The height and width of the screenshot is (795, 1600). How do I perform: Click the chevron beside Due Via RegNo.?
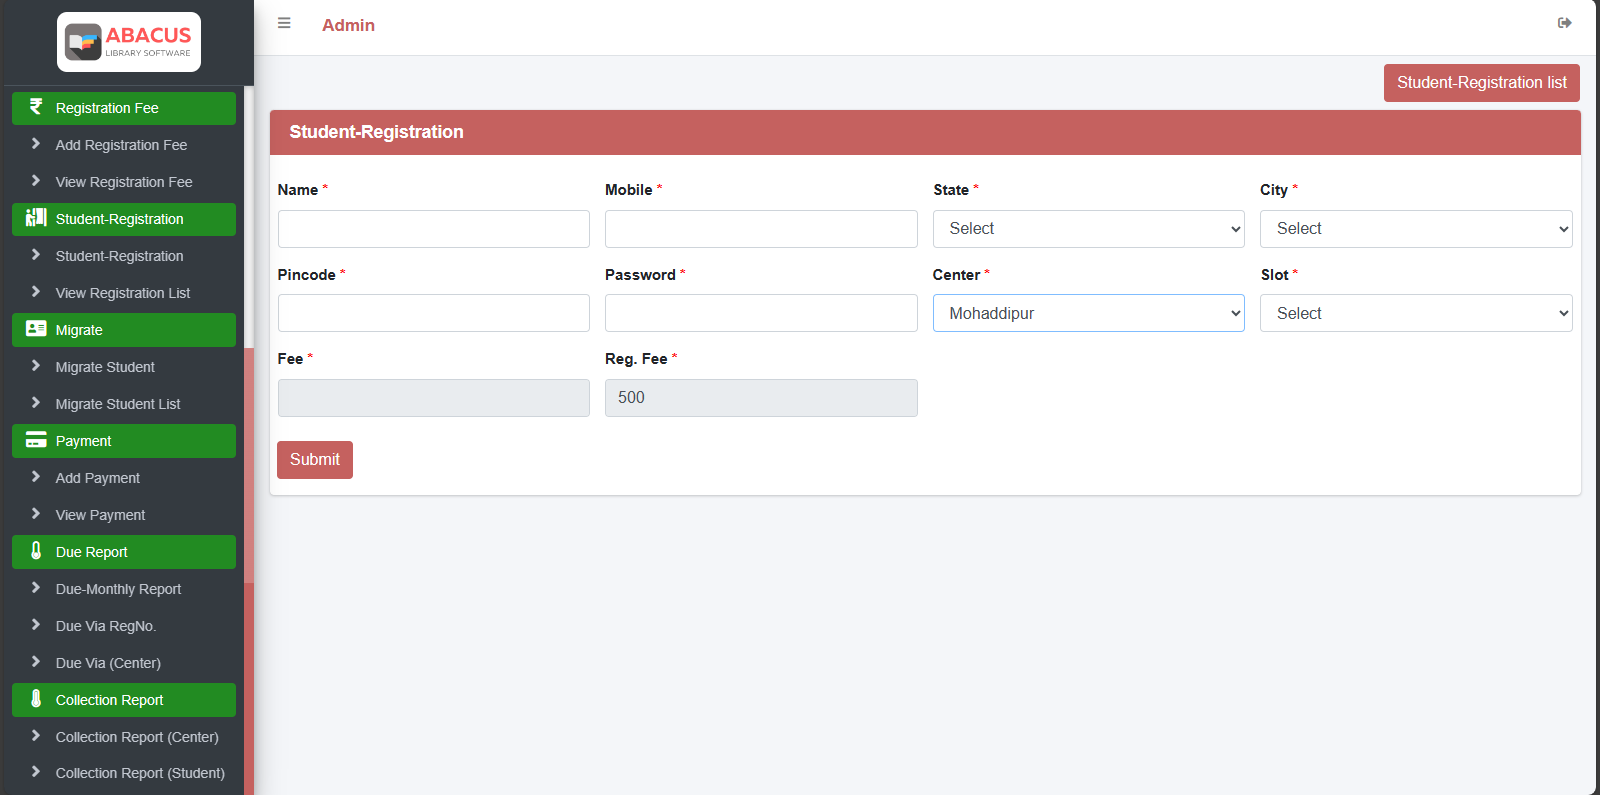click(x=36, y=625)
